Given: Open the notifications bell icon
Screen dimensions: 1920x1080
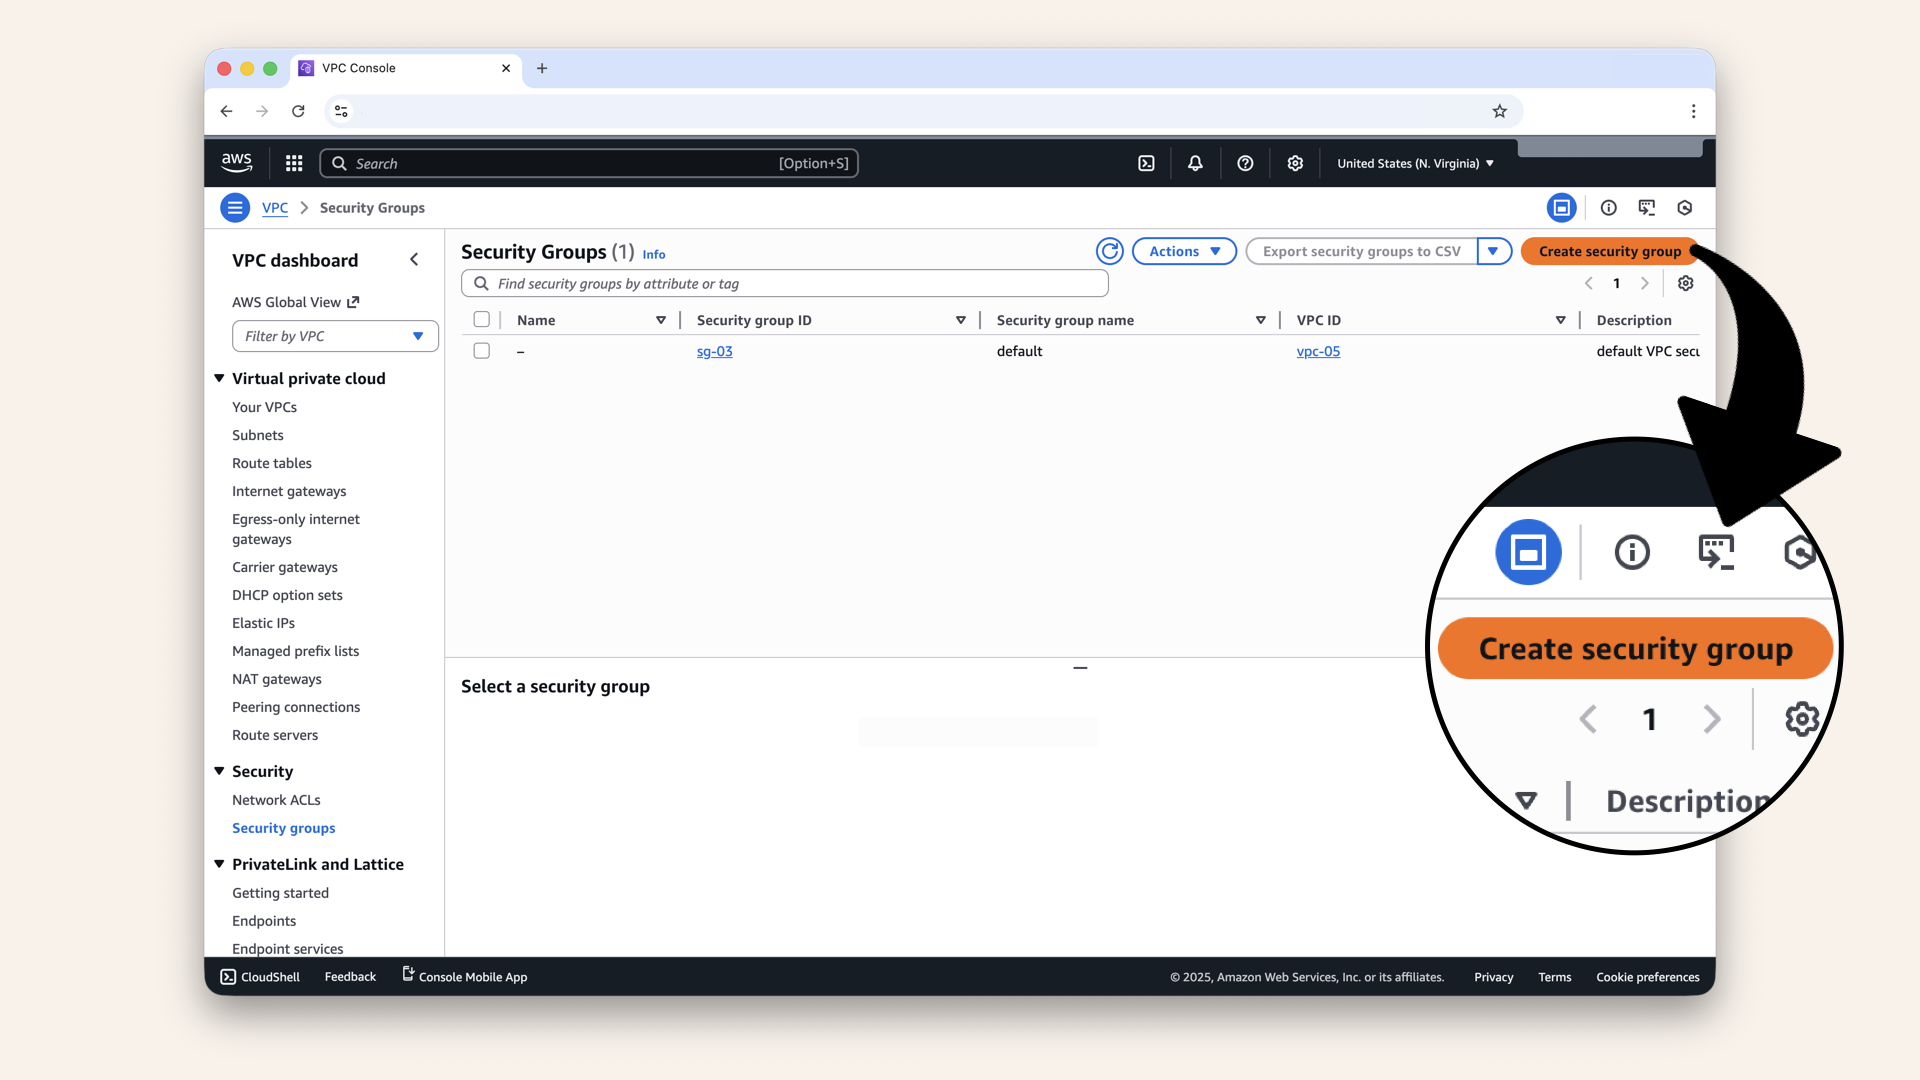Looking at the screenshot, I should [x=1195, y=163].
